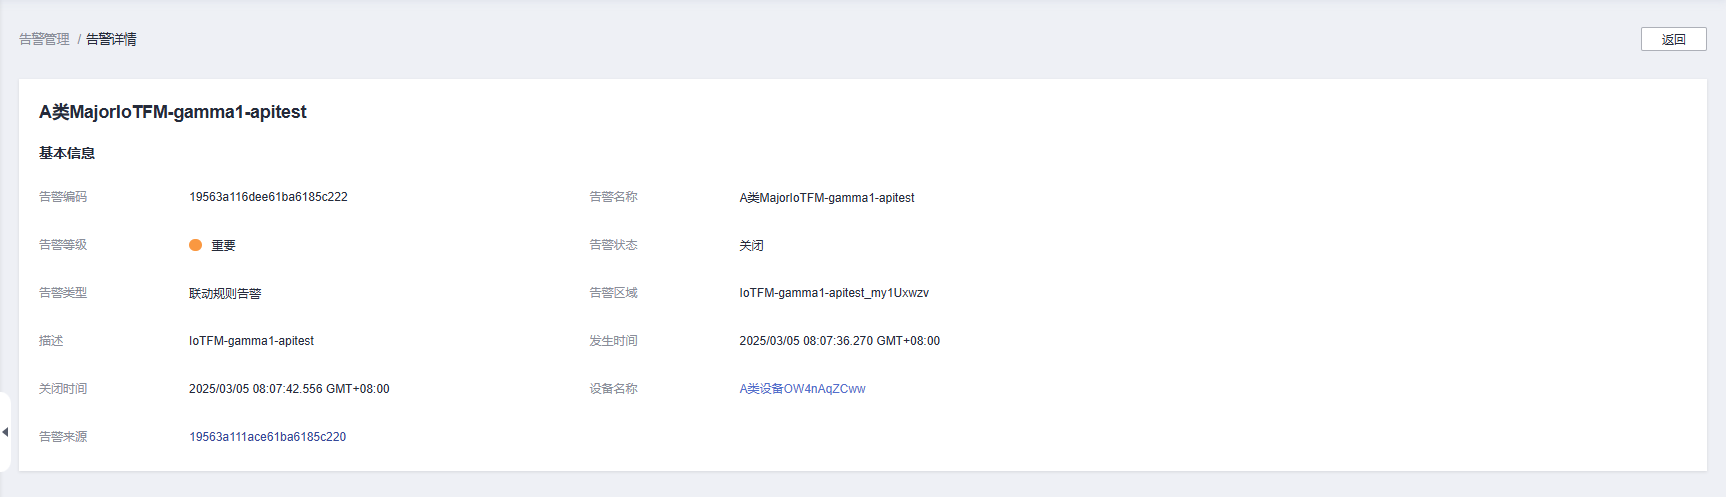Click the 告警编码 label
Viewport: 1726px width, 497px height.
point(63,197)
